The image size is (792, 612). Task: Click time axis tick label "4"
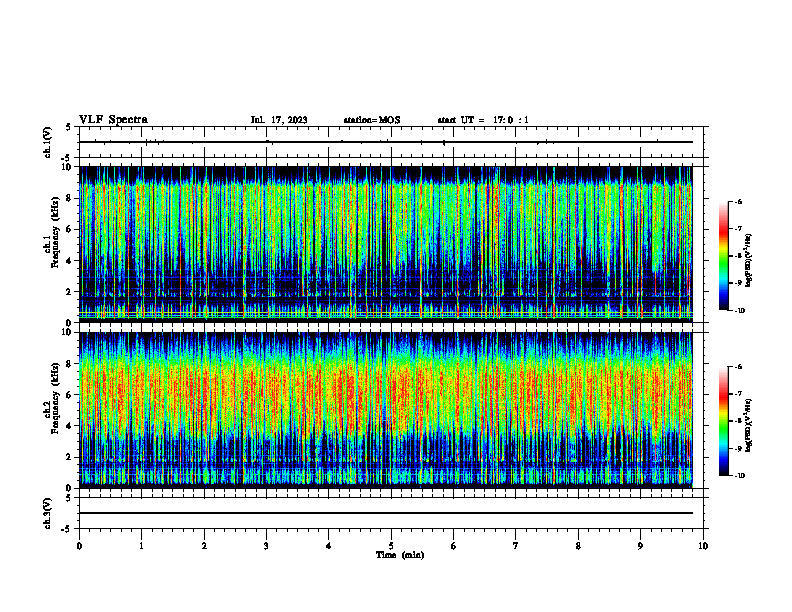point(329,546)
